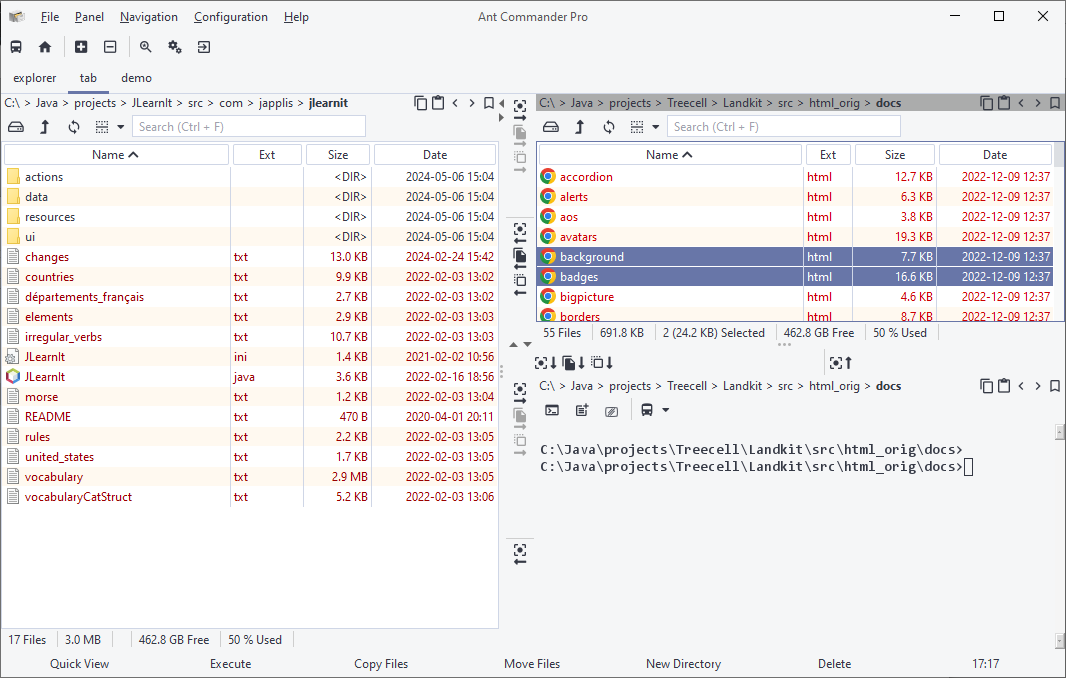This screenshot has height=678, width=1066.
Task: Refresh the right docs panel listing
Action: (609, 126)
